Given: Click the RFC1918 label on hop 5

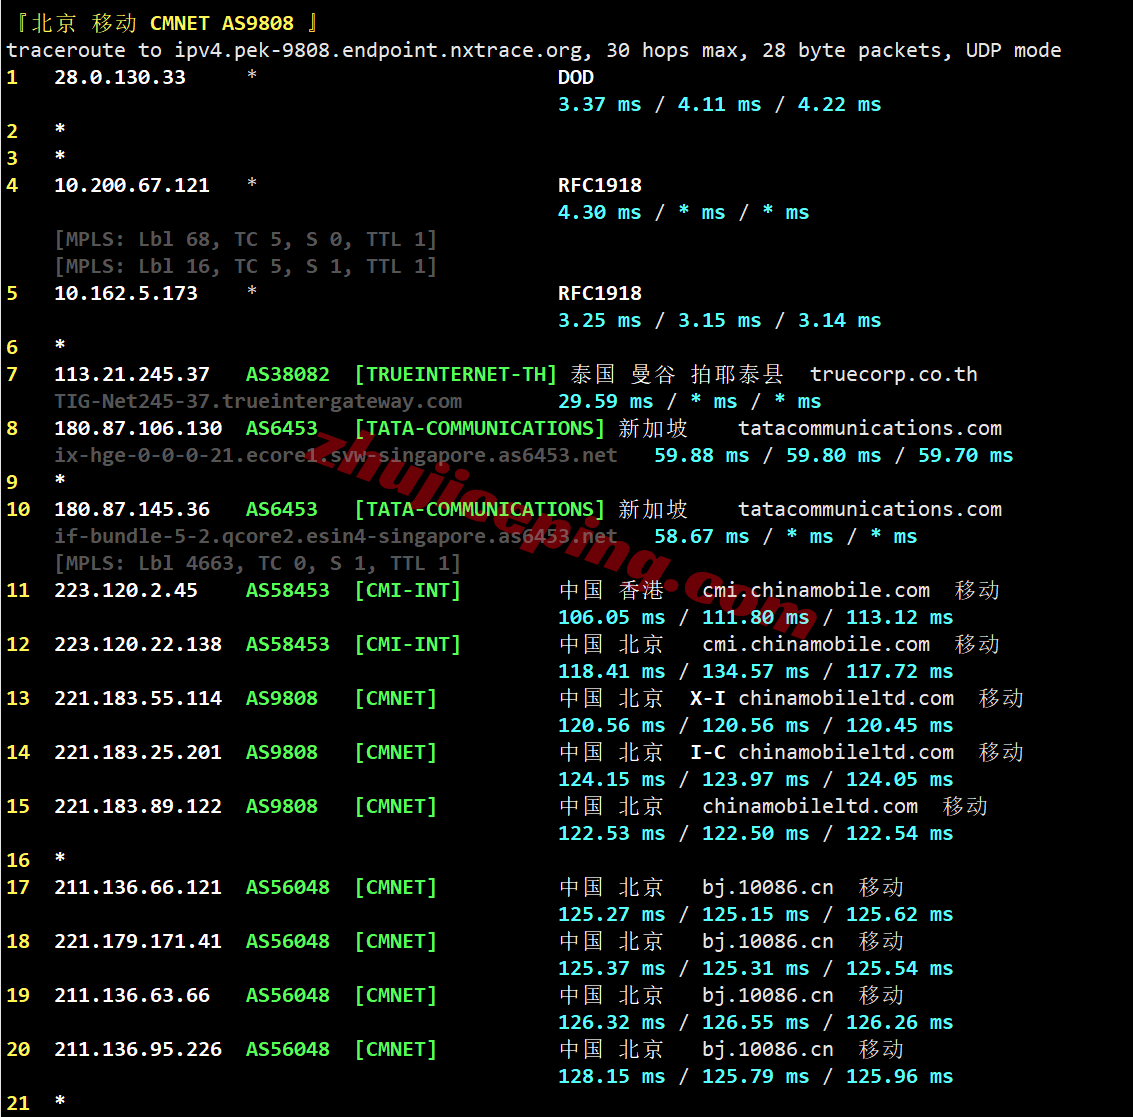Looking at the screenshot, I should (600, 293).
